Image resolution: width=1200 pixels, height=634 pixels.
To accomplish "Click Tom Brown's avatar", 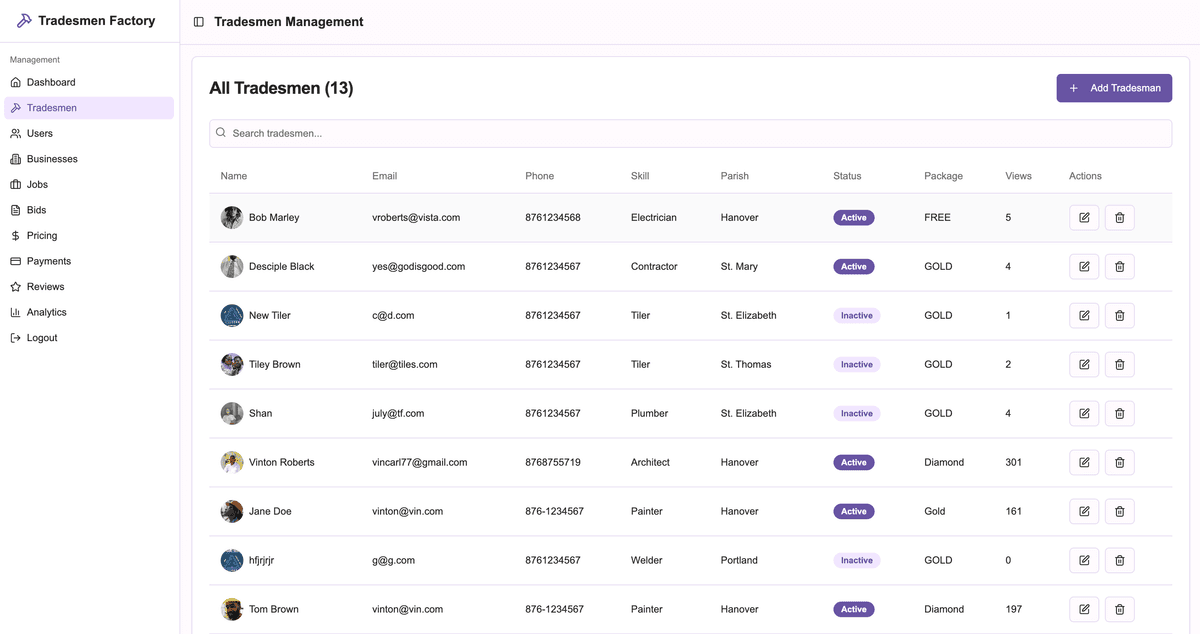I will point(232,609).
